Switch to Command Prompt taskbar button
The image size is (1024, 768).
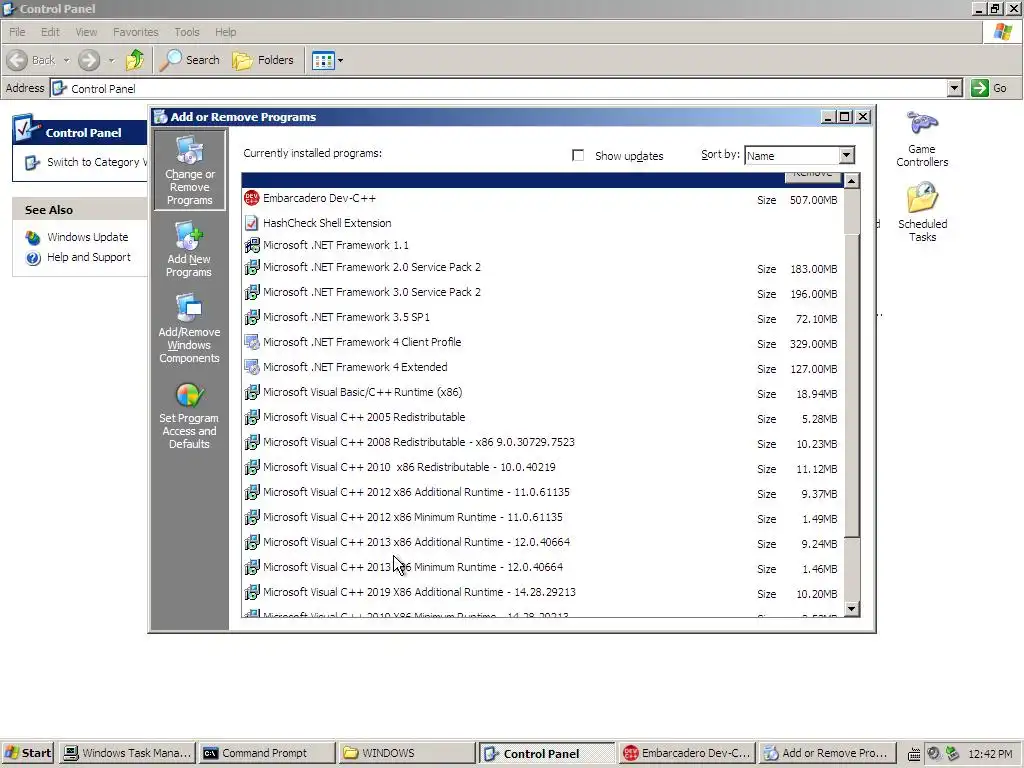267,753
